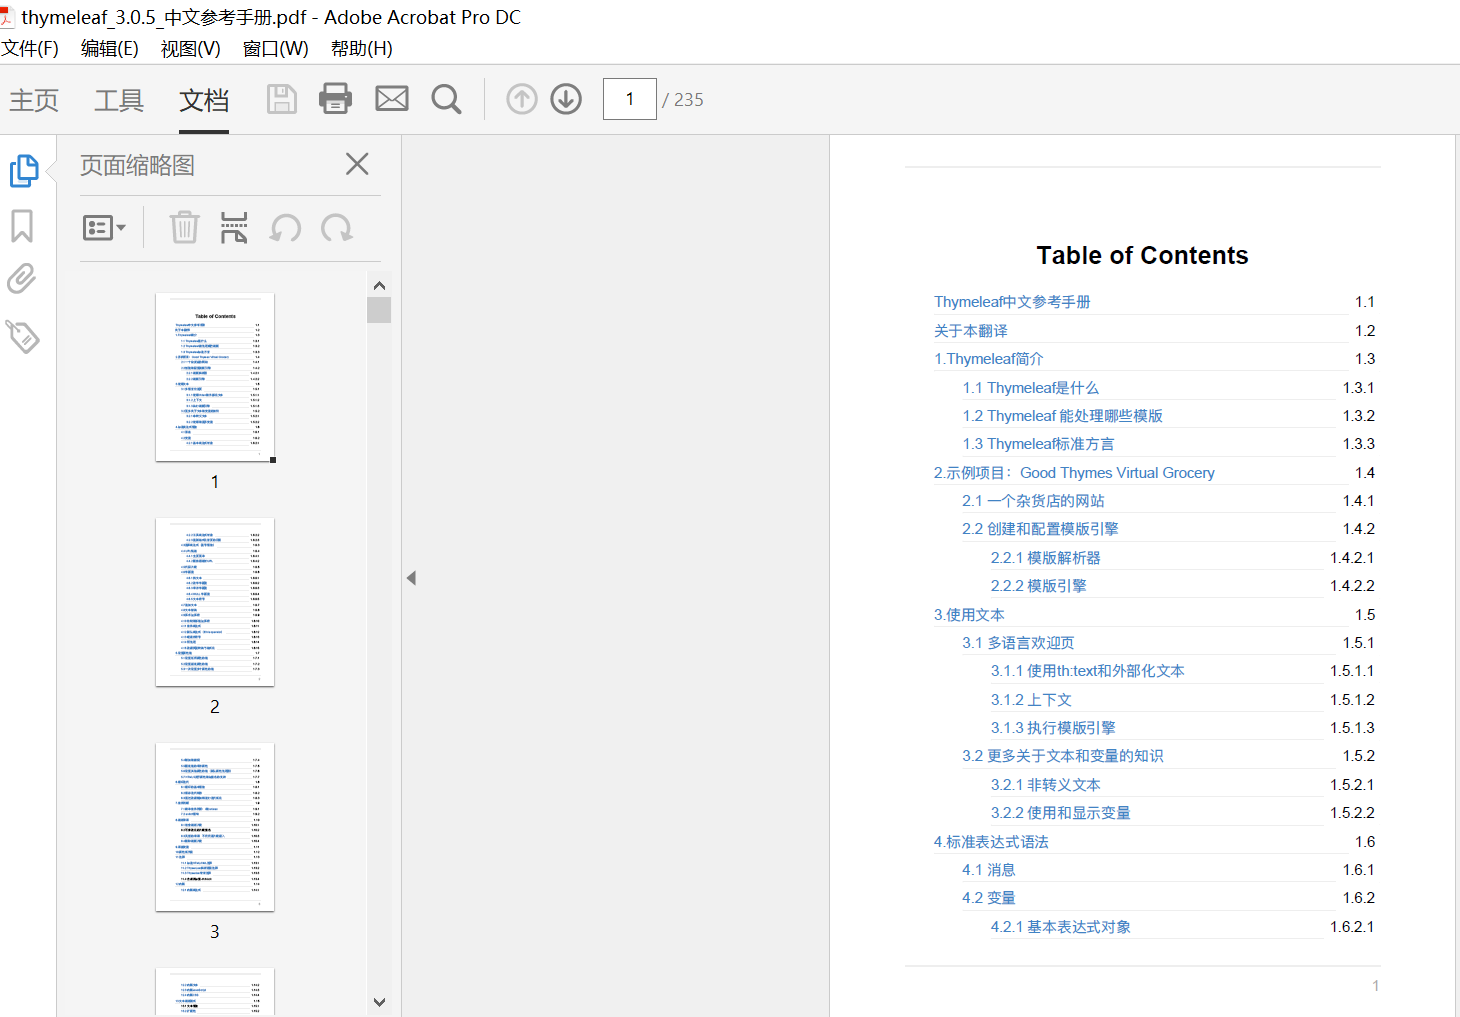Open link 3.2.1 非转义文本
Viewport: 1460px width, 1017px height.
[x=1046, y=785]
